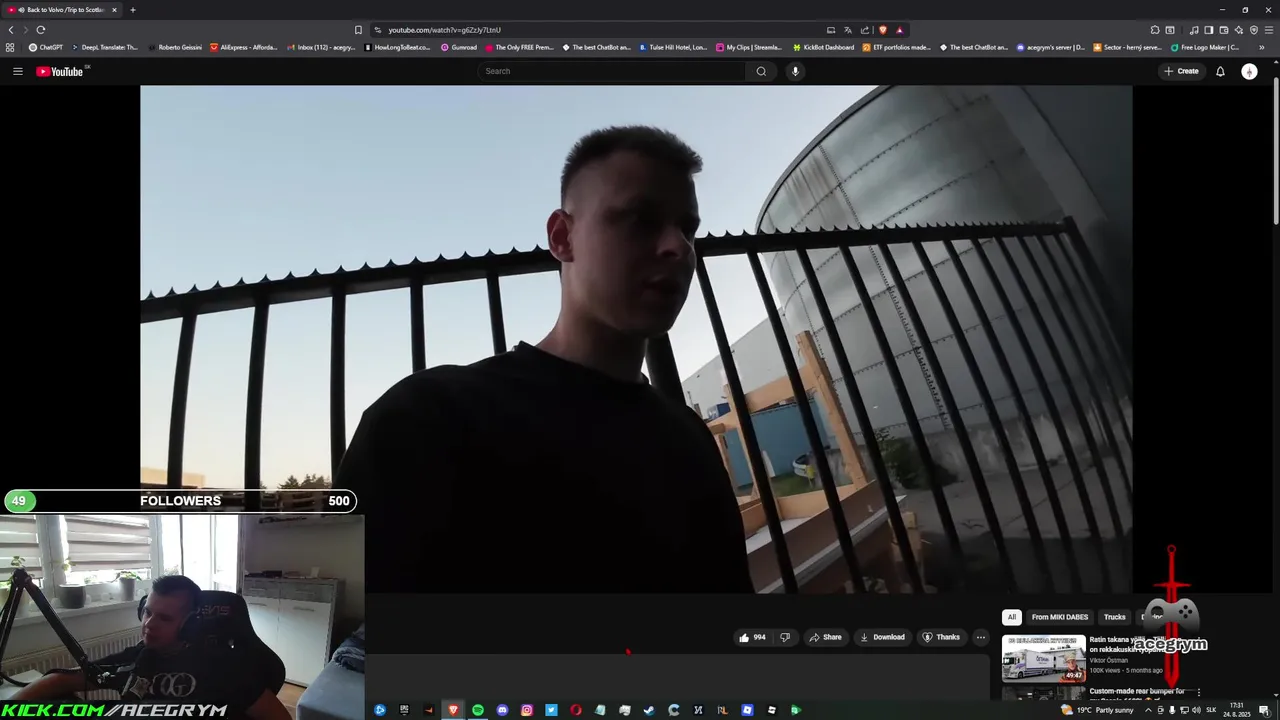The image size is (1280, 720).
Task: Open Discord from the taskbar
Action: pos(502,710)
